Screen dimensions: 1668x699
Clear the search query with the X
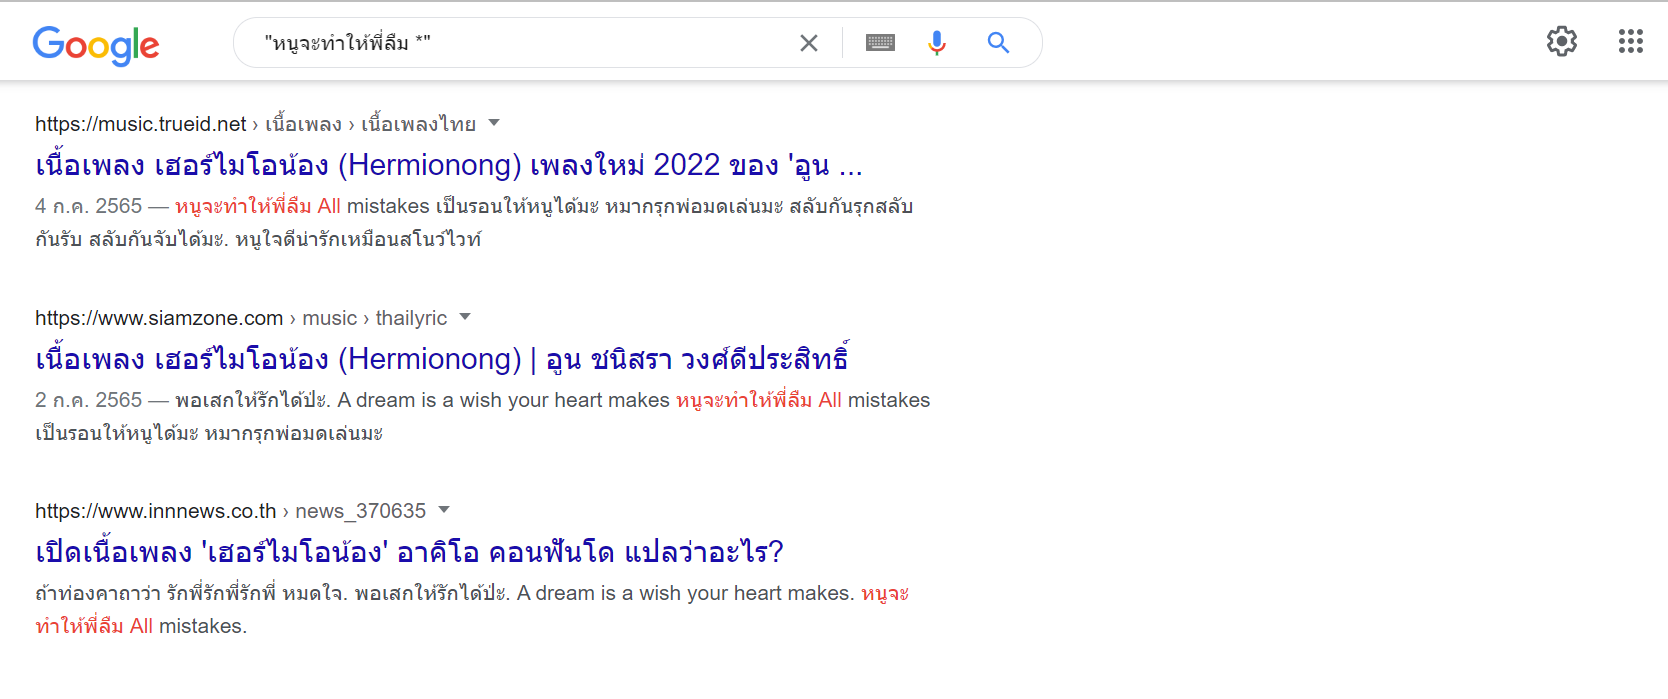(809, 43)
